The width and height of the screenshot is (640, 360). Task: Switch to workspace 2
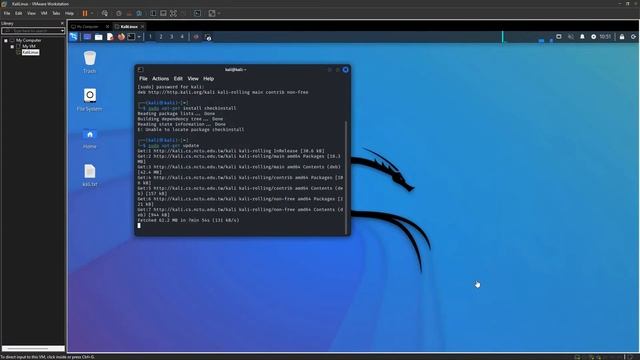[x=161, y=37]
